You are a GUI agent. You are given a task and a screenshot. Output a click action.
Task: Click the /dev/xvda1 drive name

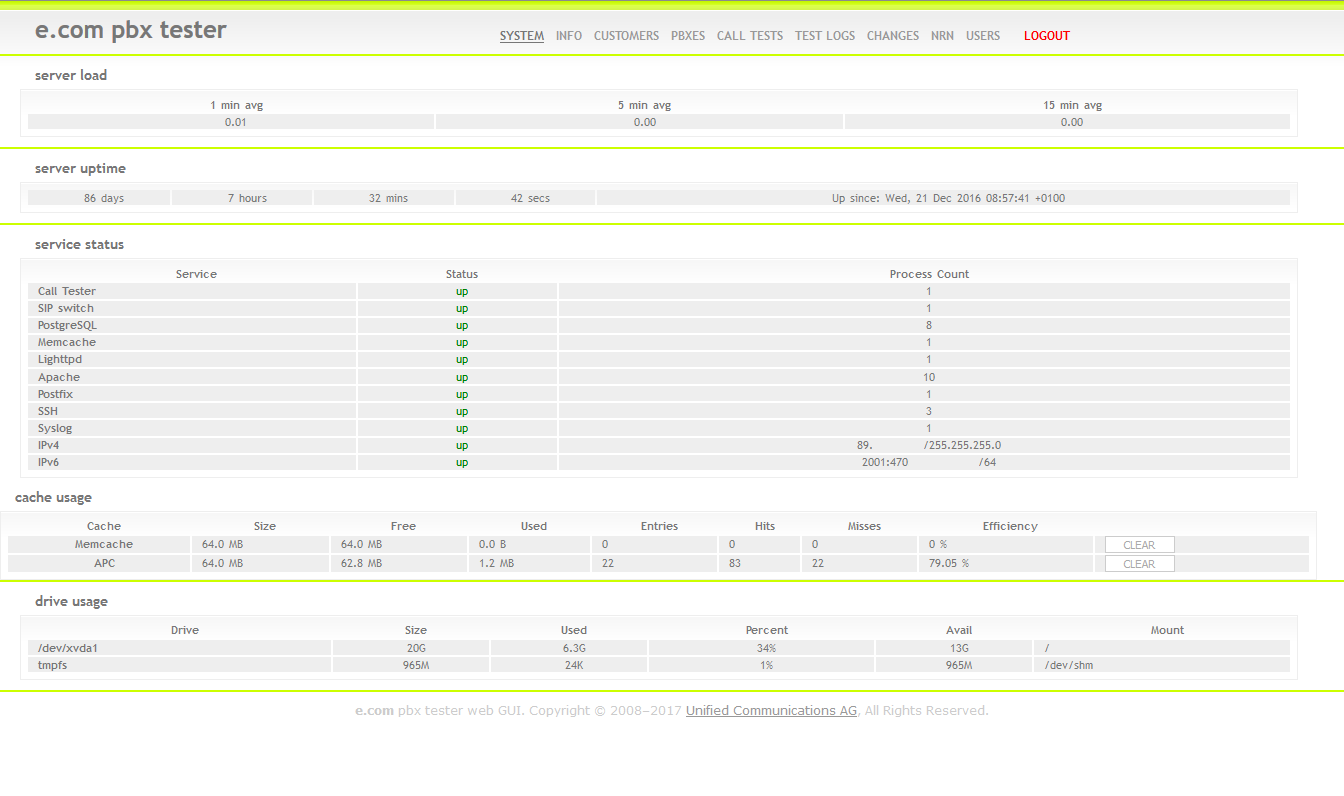68,648
